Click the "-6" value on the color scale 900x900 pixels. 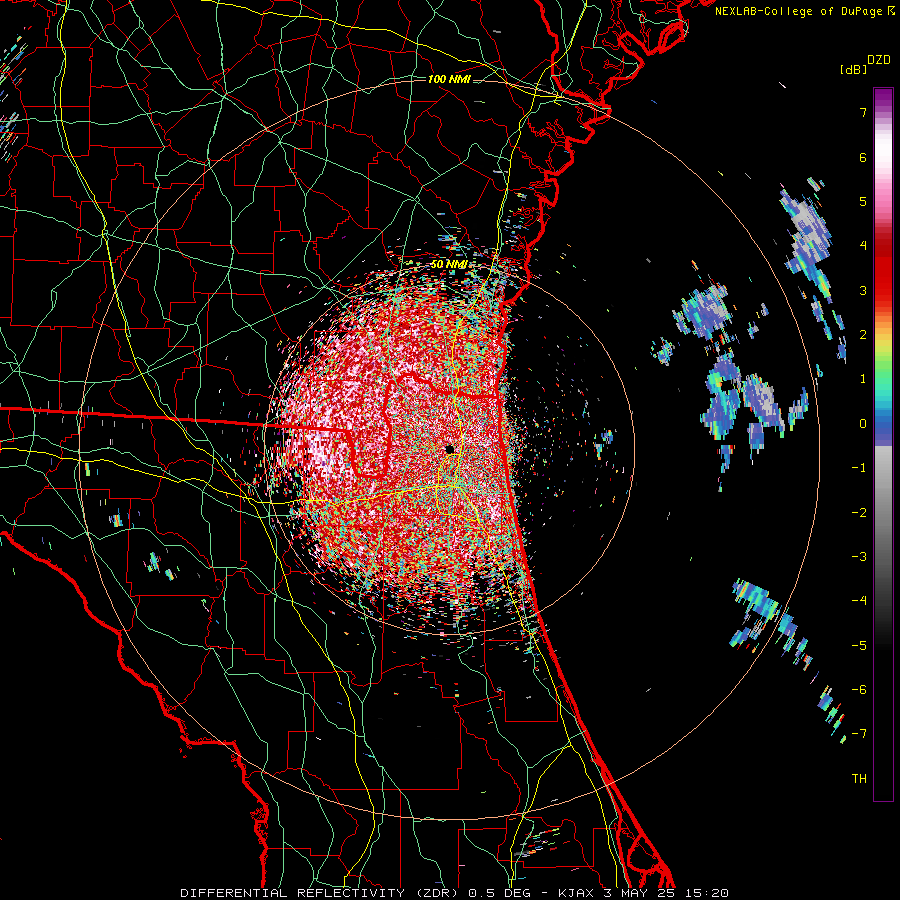[x=859, y=690]
